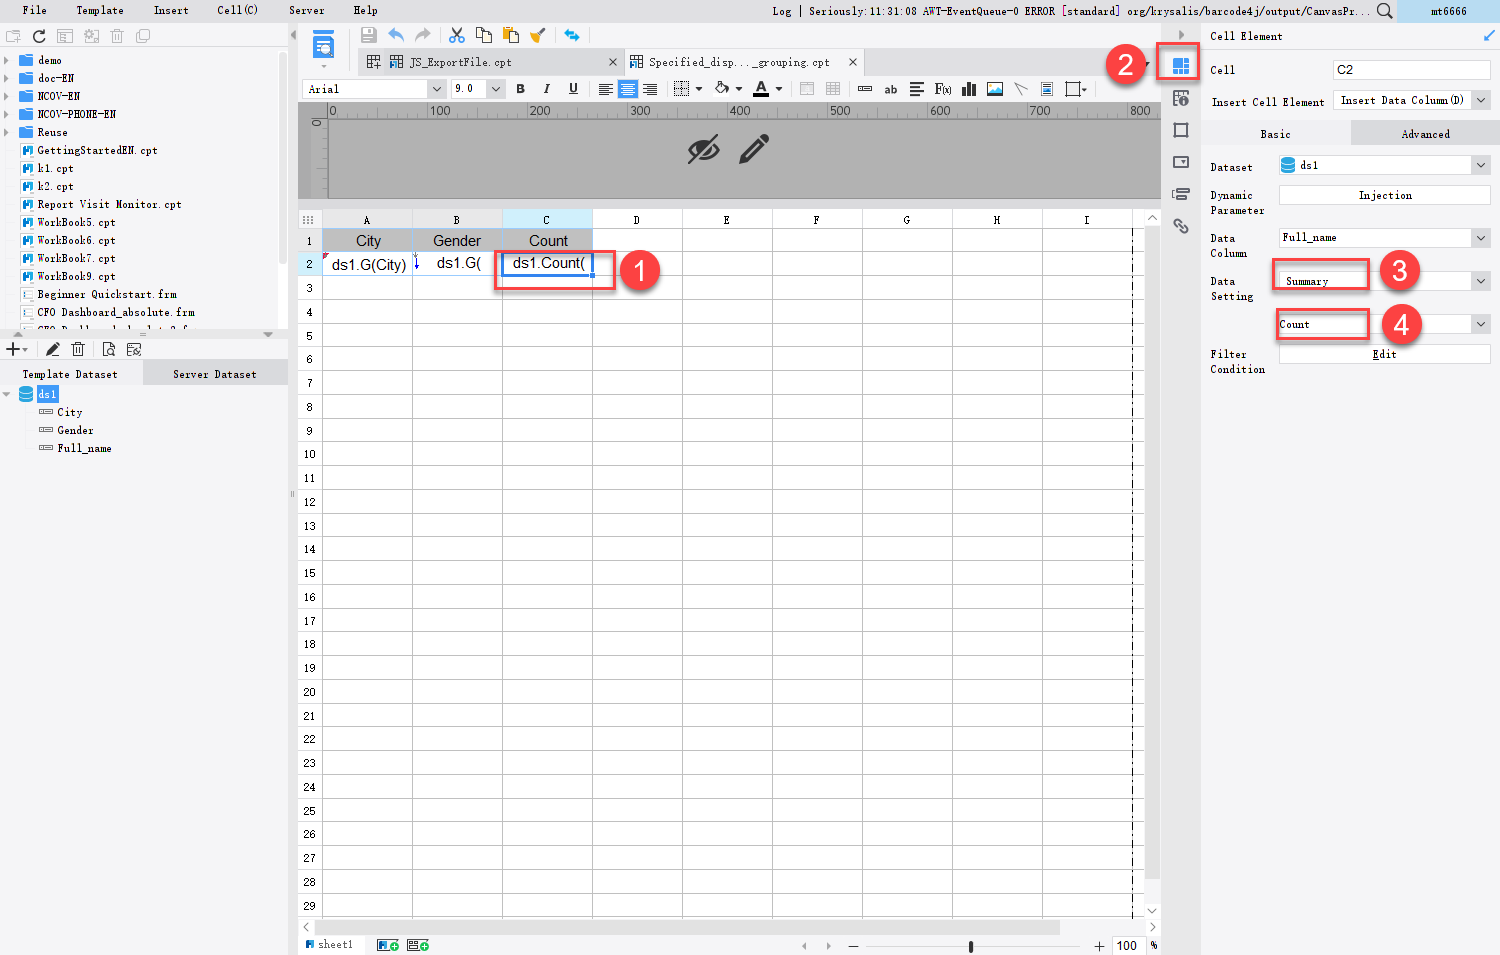1500x955 pixels.
Task: Toggle center horizontal alignment
Action: [627, 89]
